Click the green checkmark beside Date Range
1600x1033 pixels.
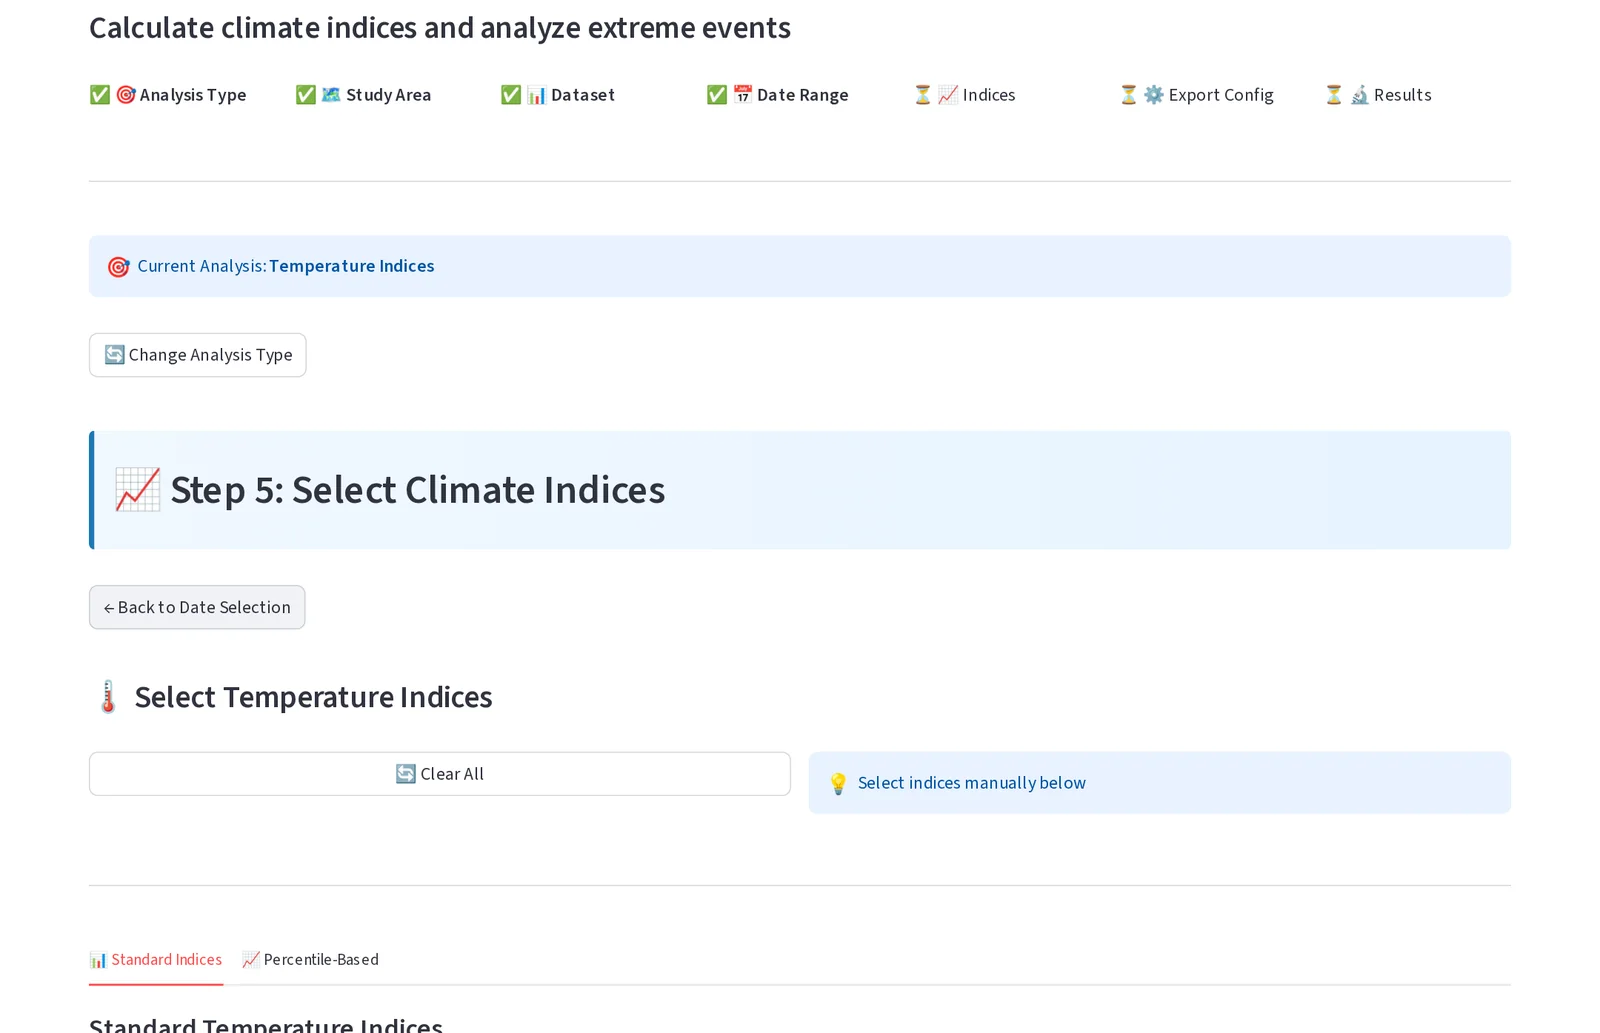point(717,95)
